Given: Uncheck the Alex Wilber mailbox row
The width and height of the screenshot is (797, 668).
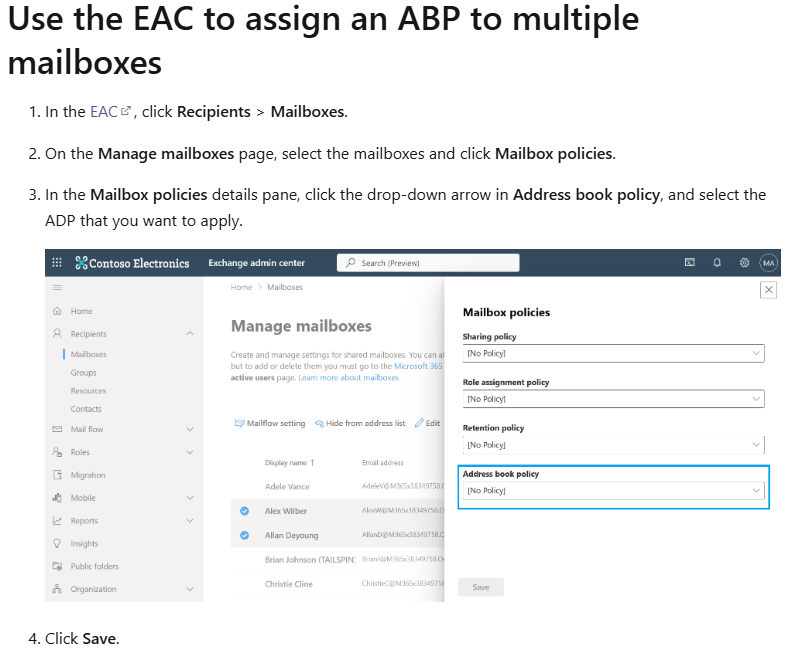Looking at the screenshot, I should (244, 511).
